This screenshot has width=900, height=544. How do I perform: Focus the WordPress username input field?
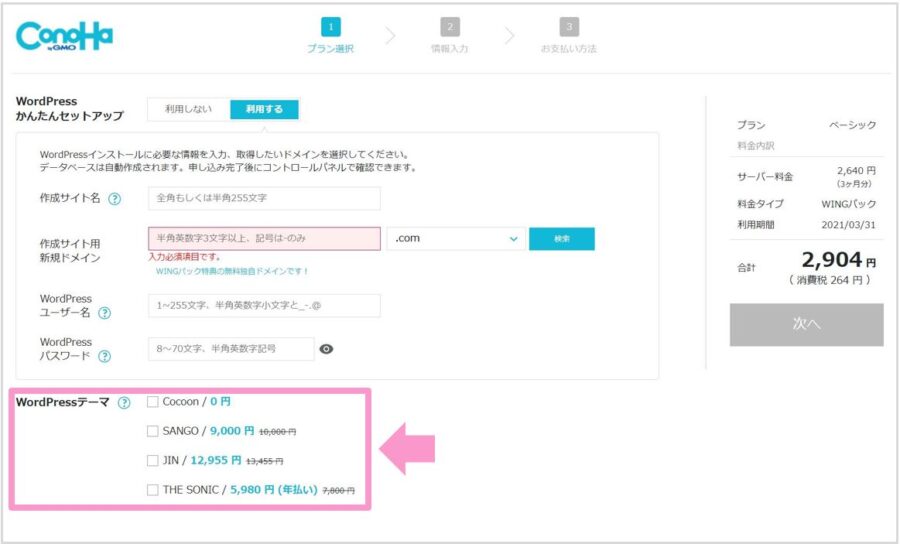pyautogui.click(x=264, y=305)
